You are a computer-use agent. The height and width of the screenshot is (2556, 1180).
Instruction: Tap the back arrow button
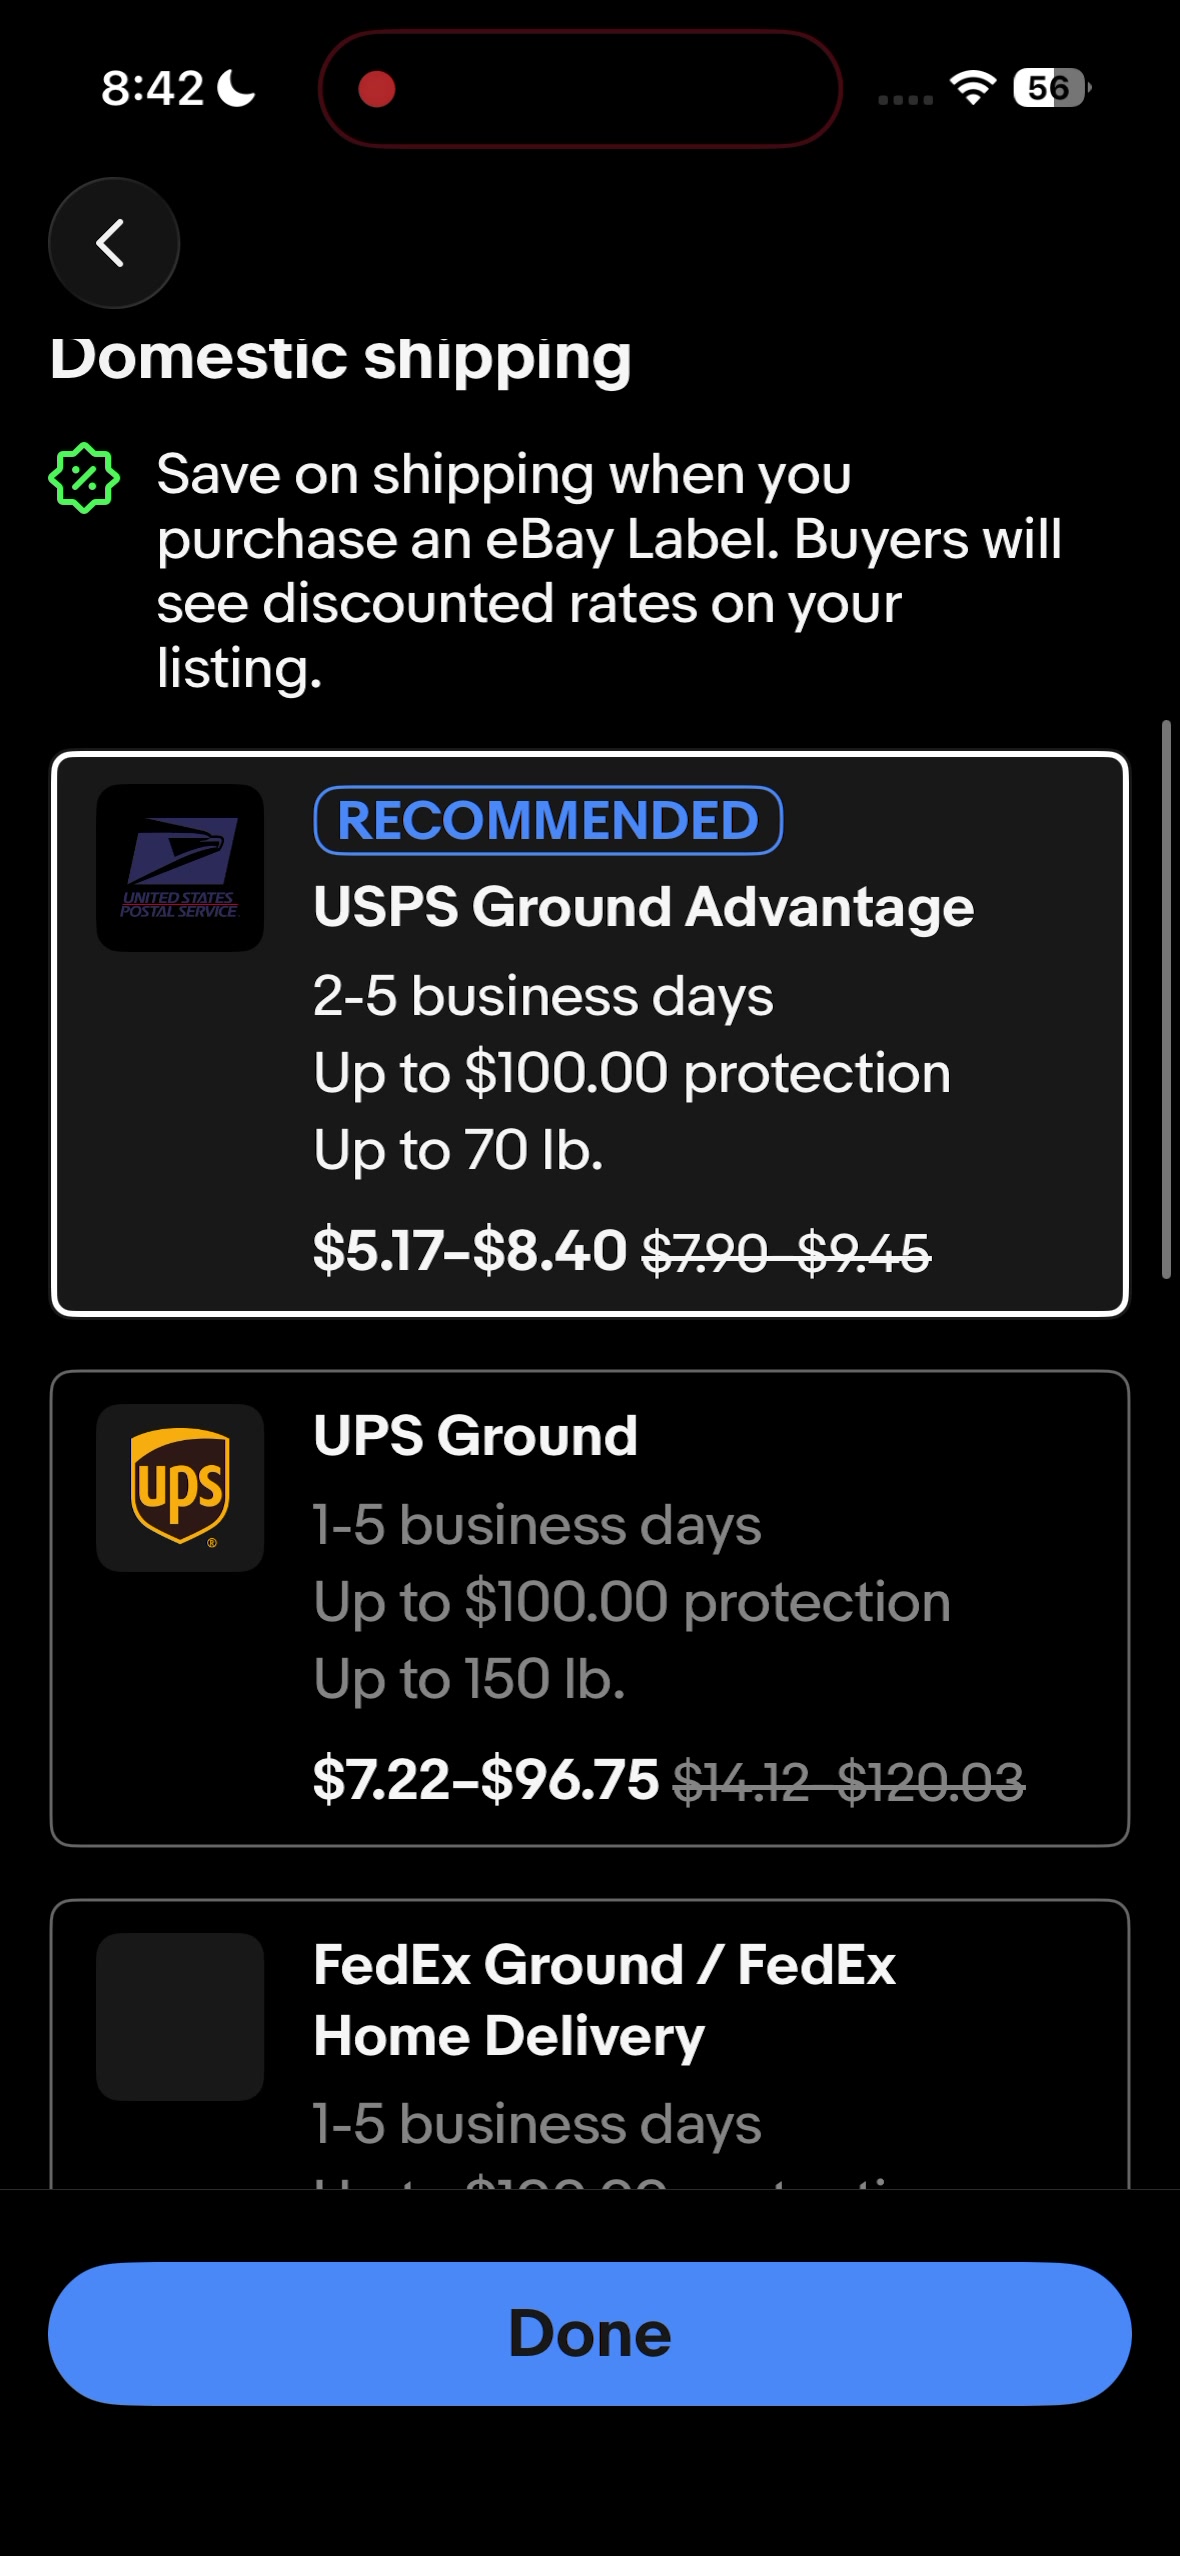click(113, 243)
